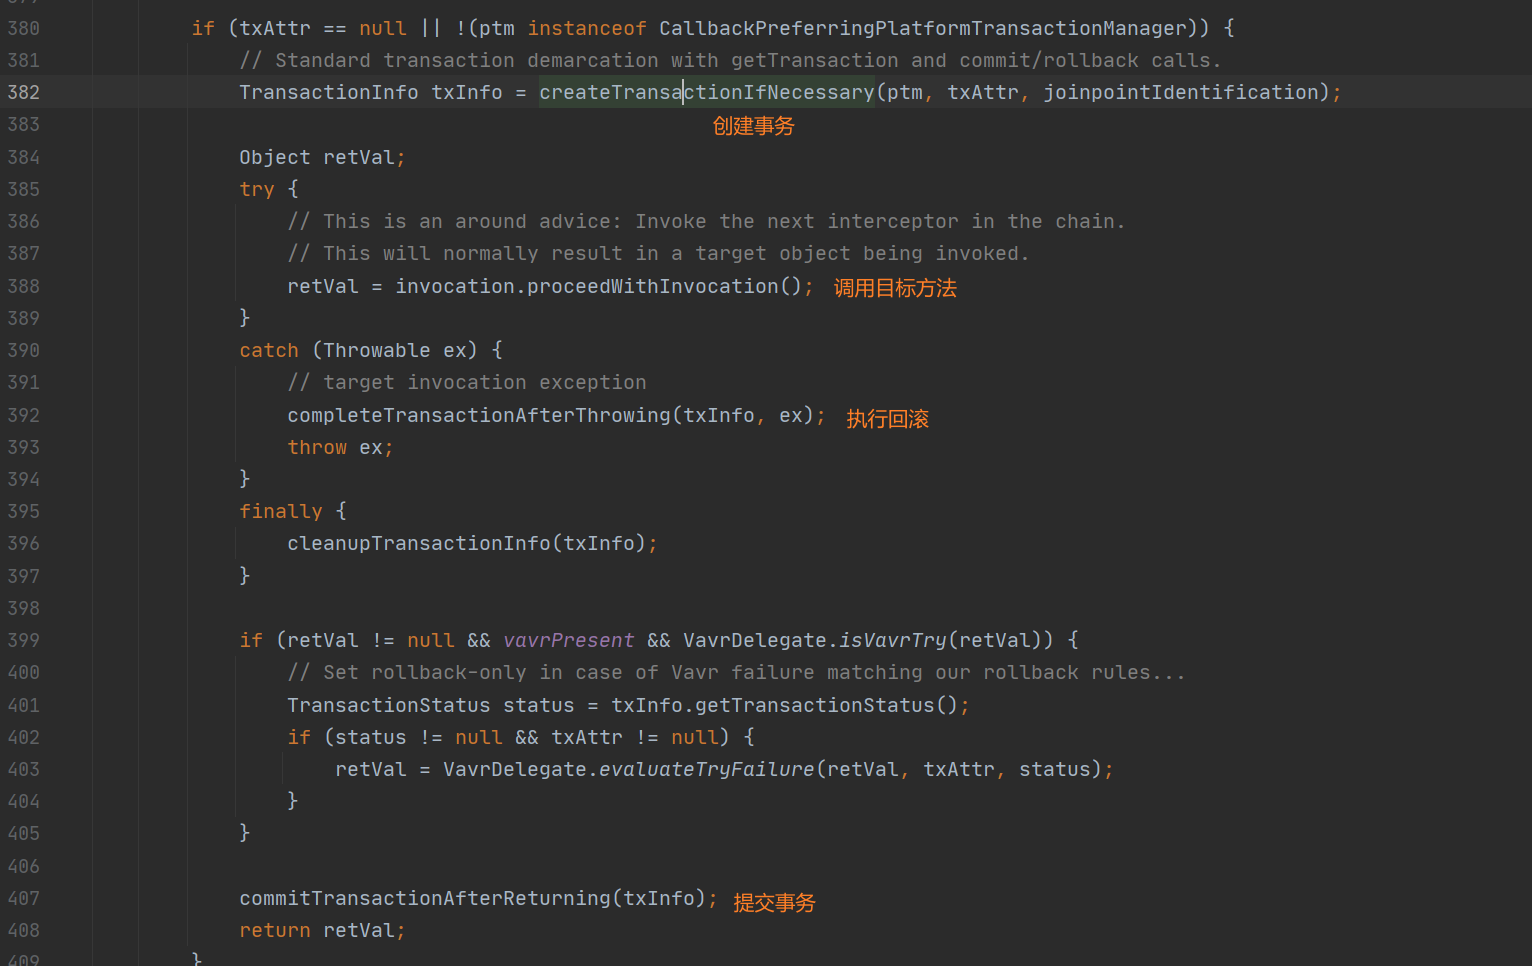Viewport: 1532px width, 966px height.
Task: Click joinpointIdentification argument on line 382
Action: [1181, 92]
